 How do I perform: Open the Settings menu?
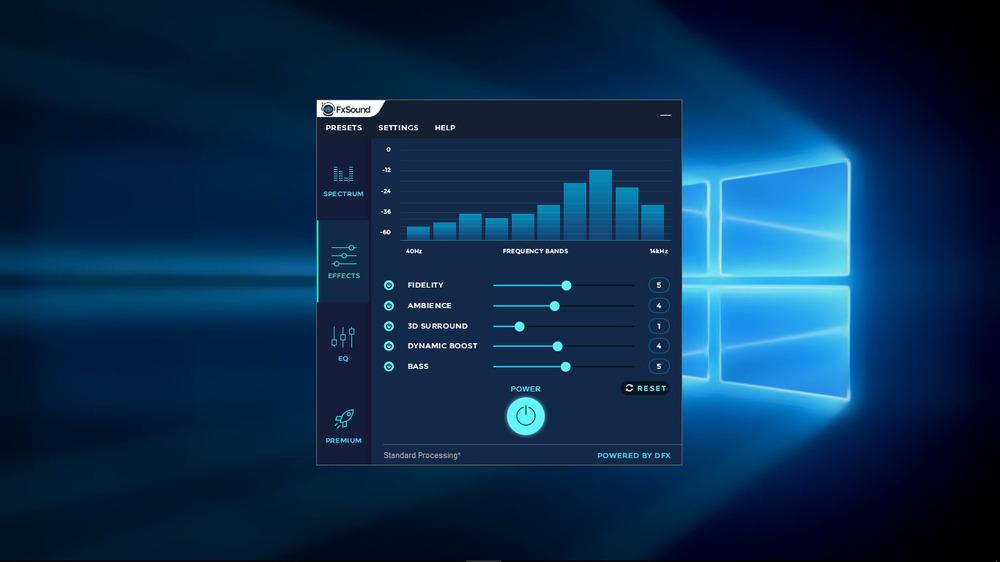398,128
